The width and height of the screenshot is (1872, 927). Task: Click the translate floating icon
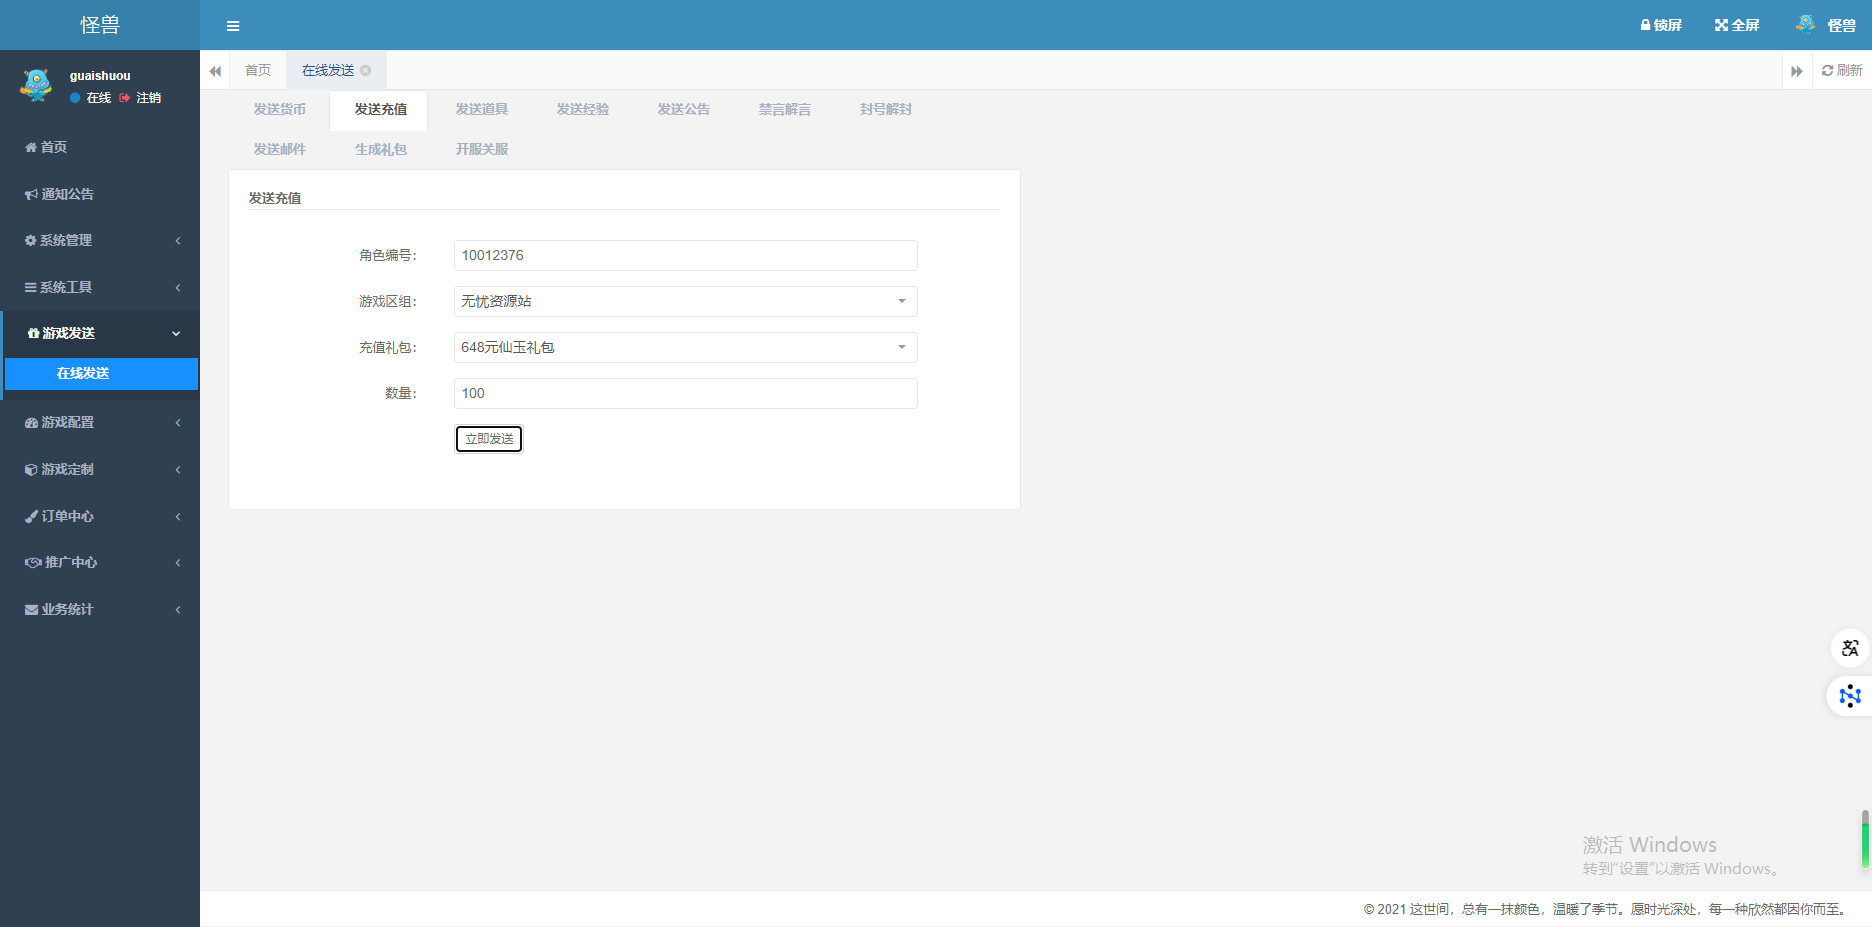(1850, 648)
